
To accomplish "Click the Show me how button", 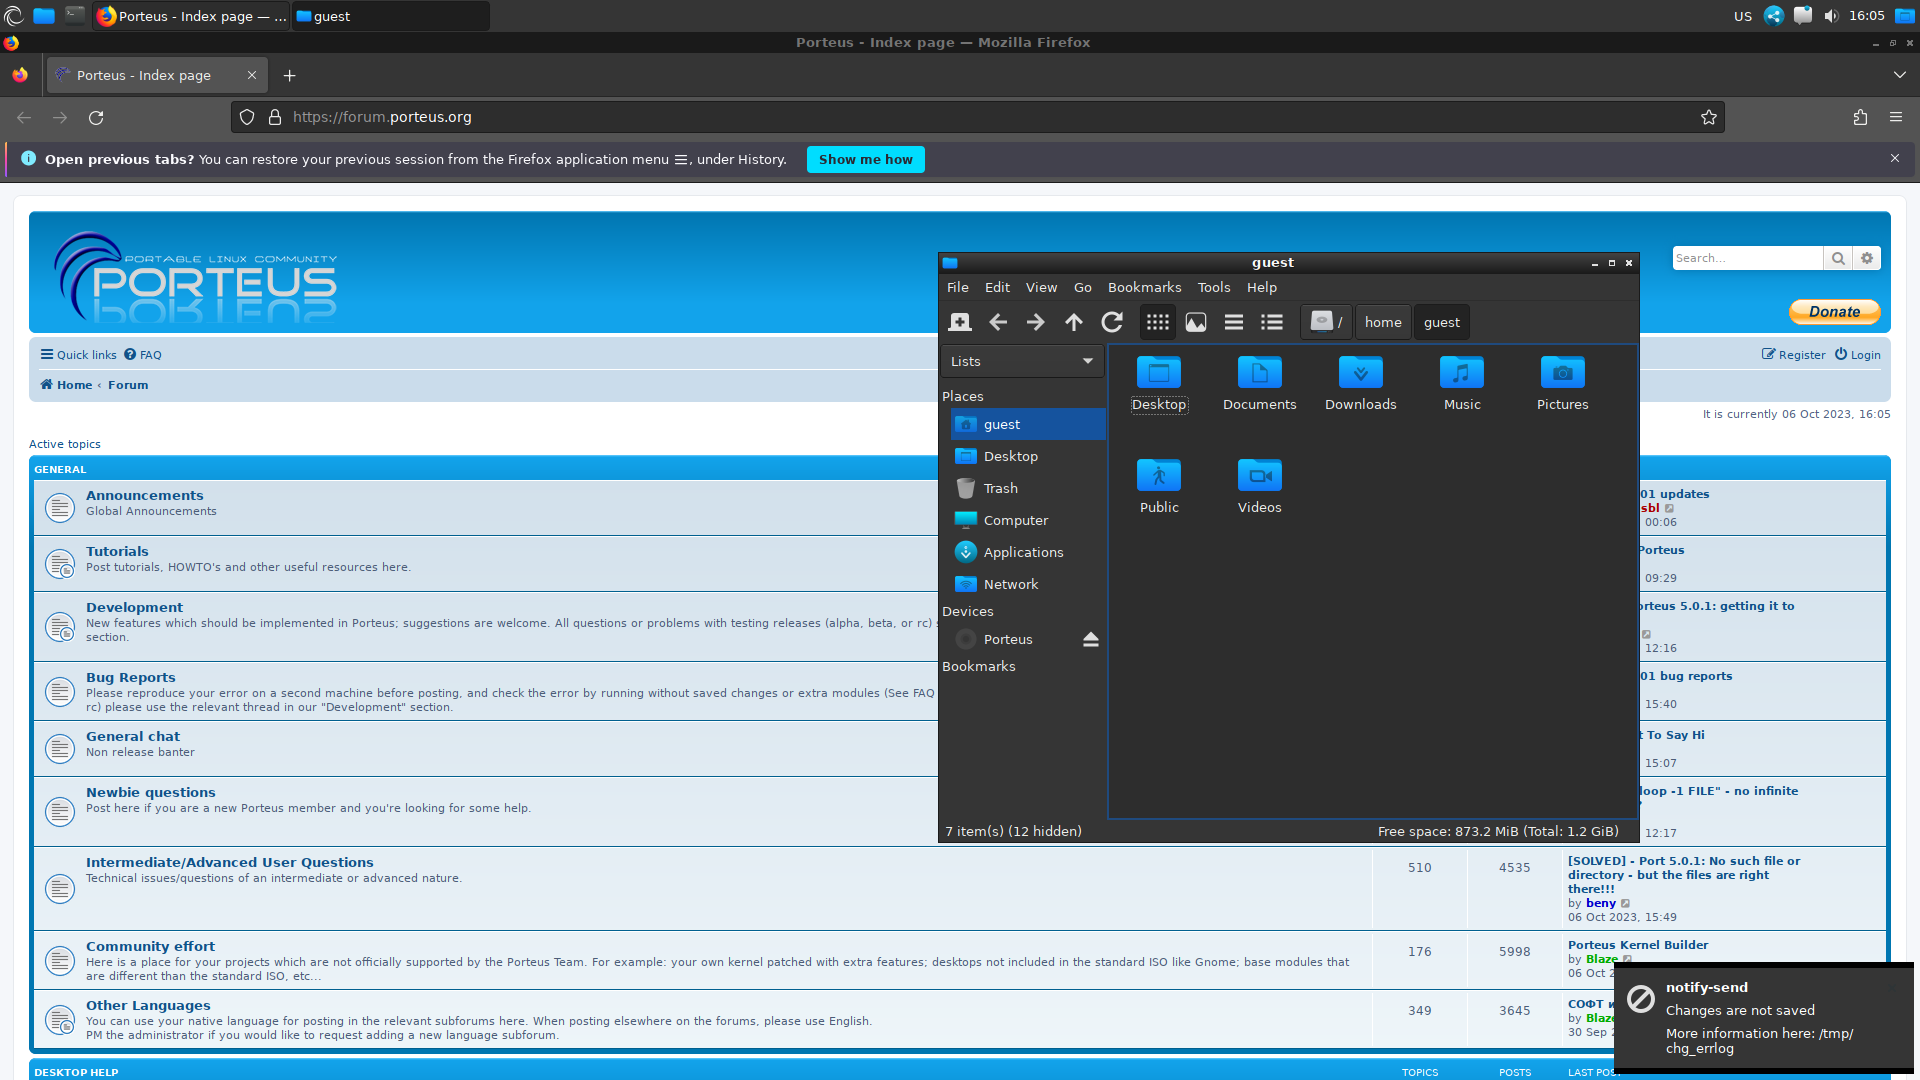I will tap(865, 159).
